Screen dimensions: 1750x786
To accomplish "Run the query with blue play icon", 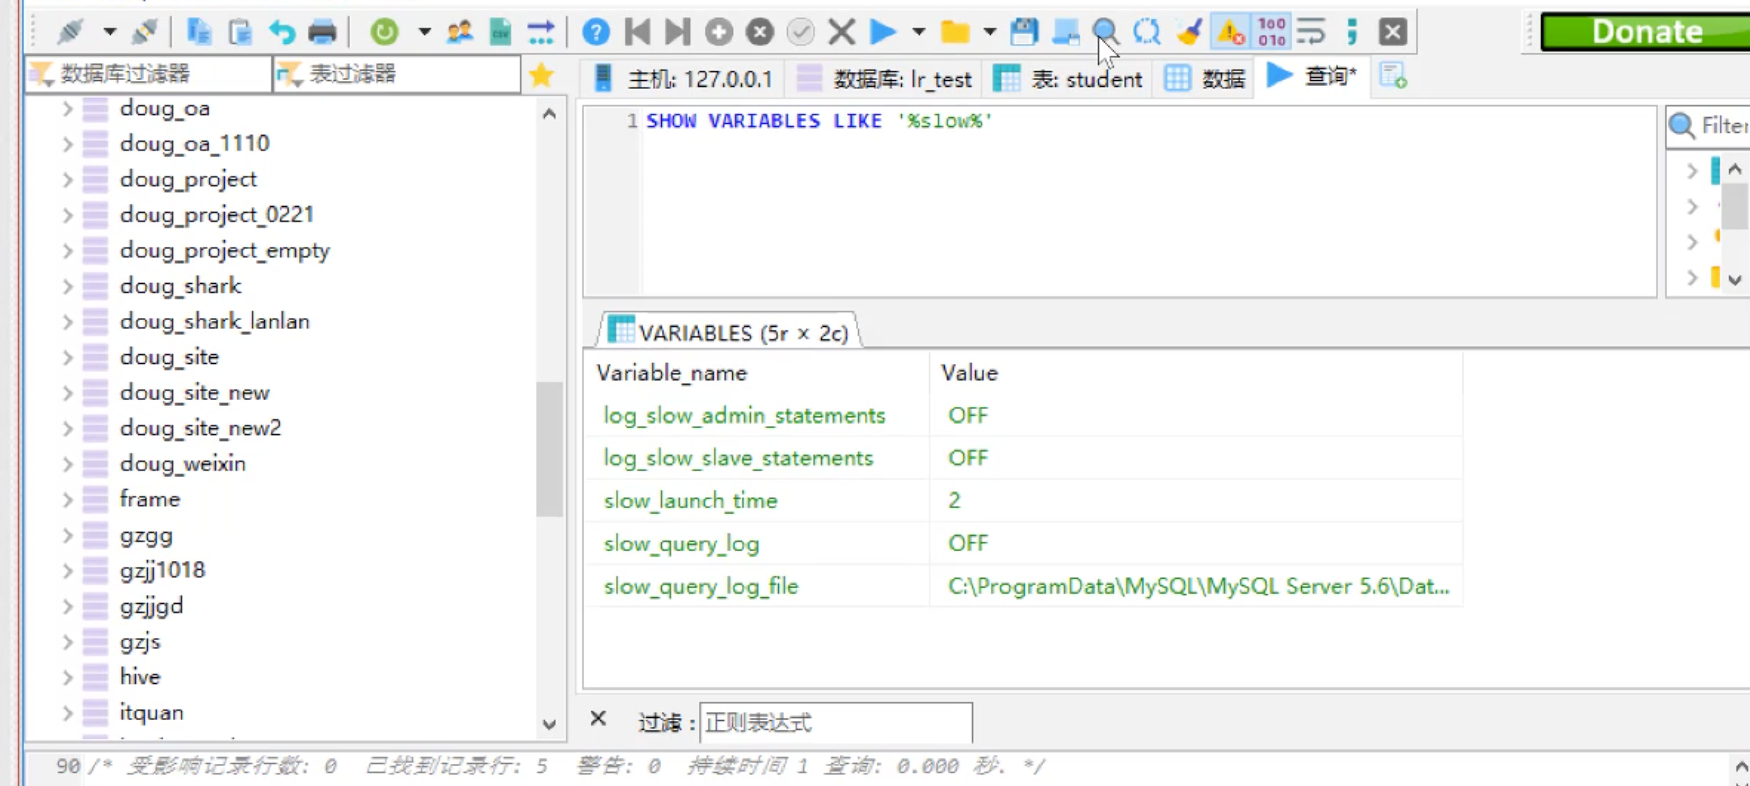I will 882,32.
